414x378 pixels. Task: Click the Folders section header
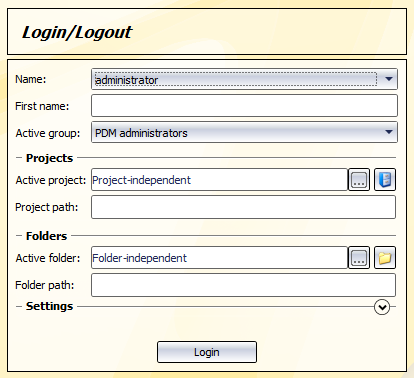pyautogui.click(x=46, y=236)
